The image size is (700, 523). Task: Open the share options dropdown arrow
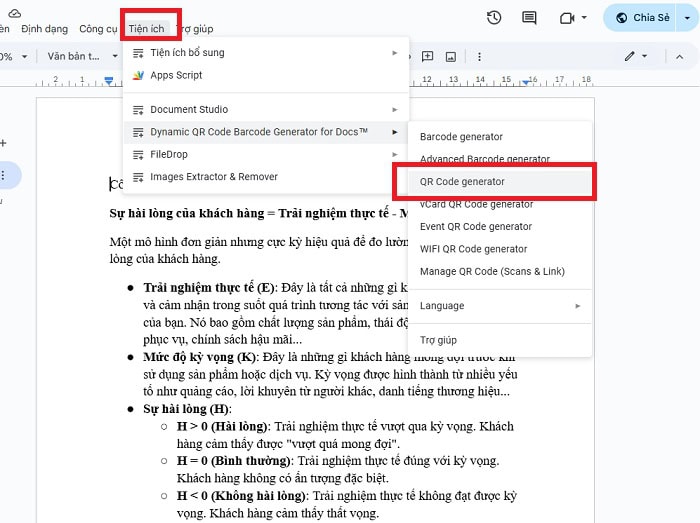click(x=688, y=18)
